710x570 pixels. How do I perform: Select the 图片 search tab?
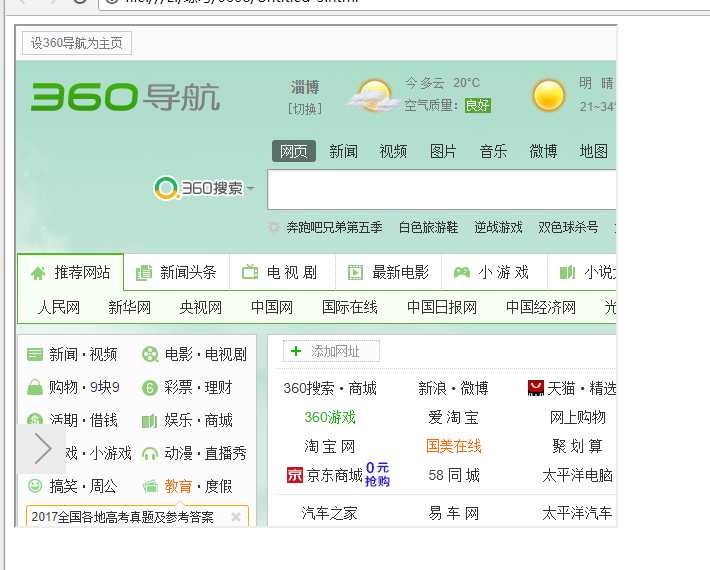(x=443, y=151)
